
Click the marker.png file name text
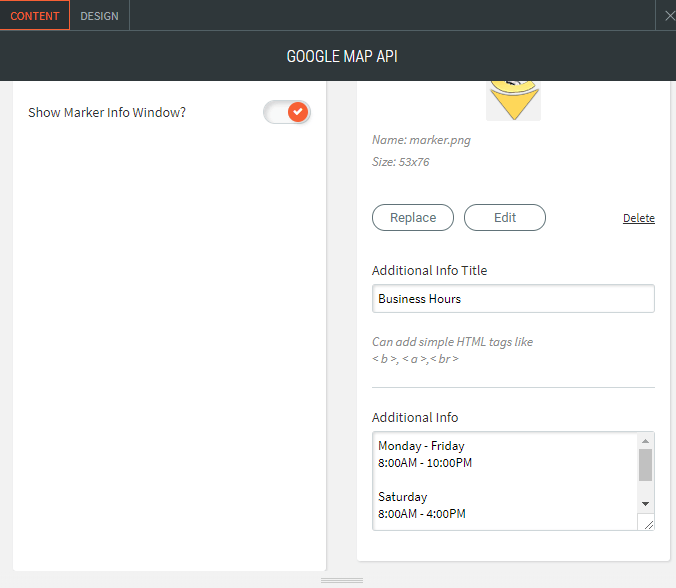point(421,140)
